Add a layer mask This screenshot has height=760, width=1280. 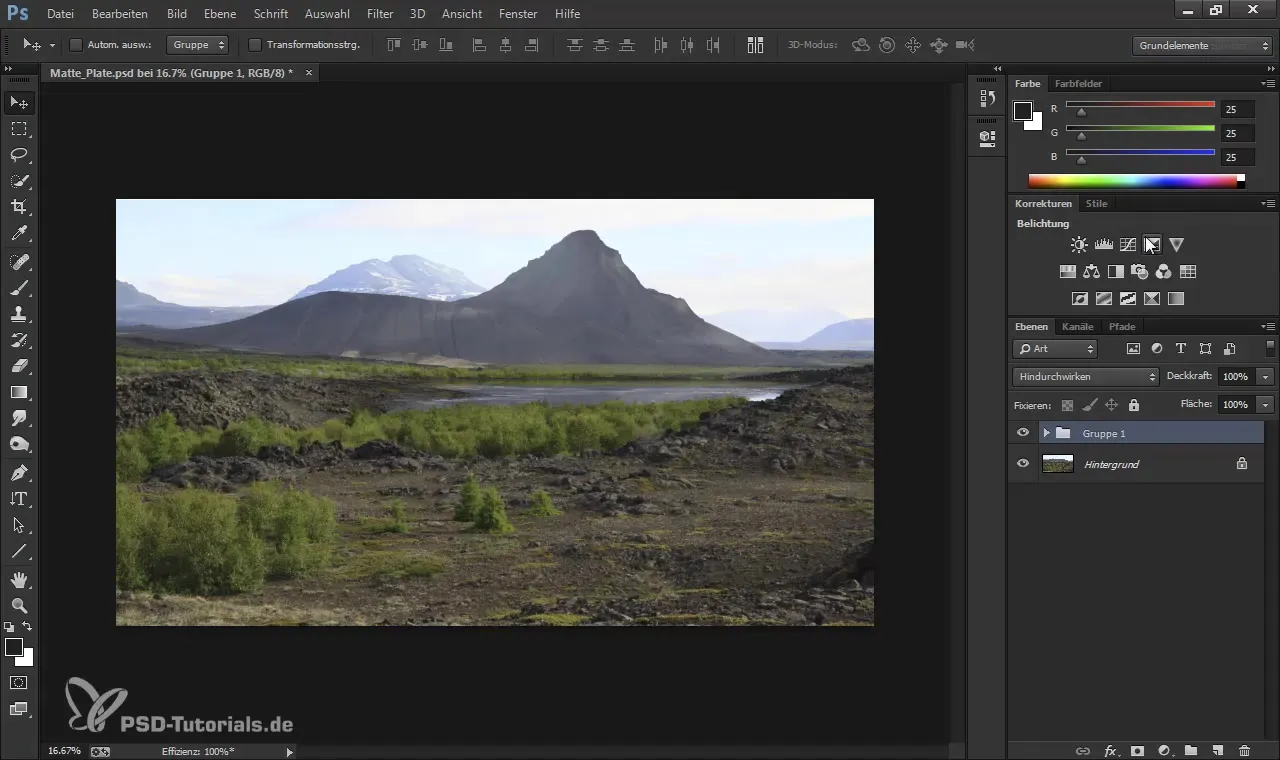click(x=1137, y=750)
